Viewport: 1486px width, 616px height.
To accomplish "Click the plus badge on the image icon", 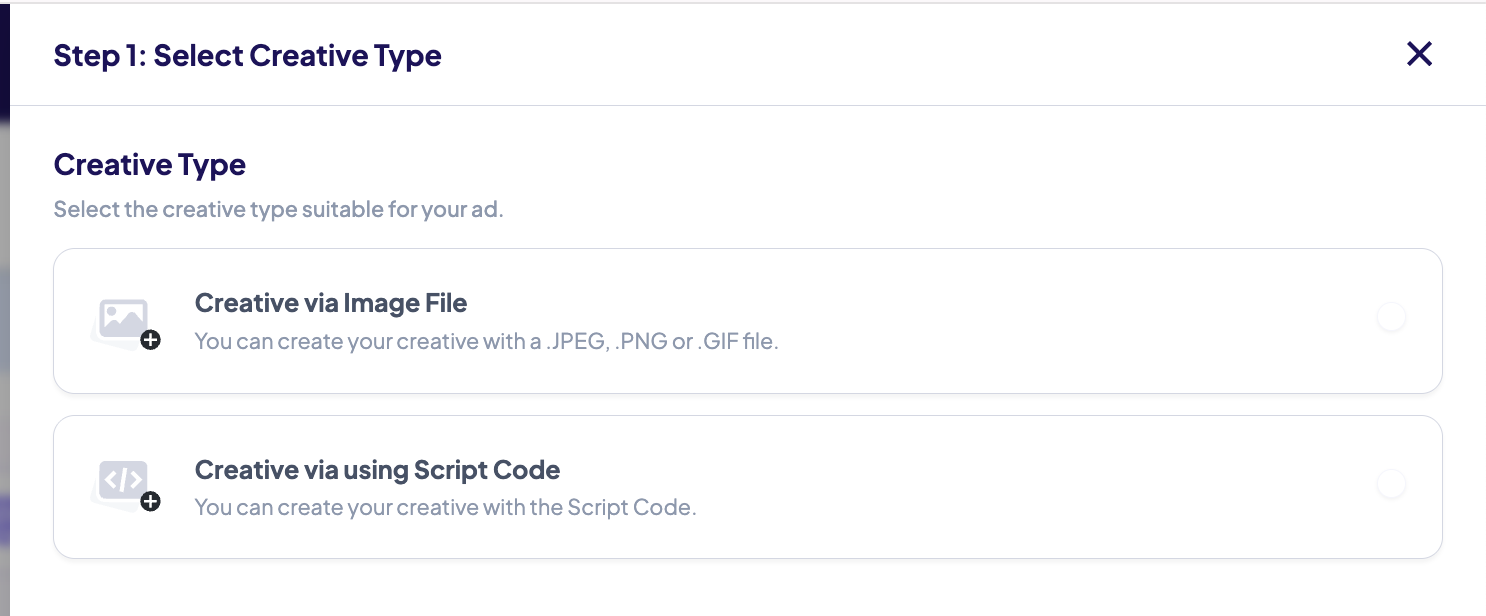I will [151, 341].
